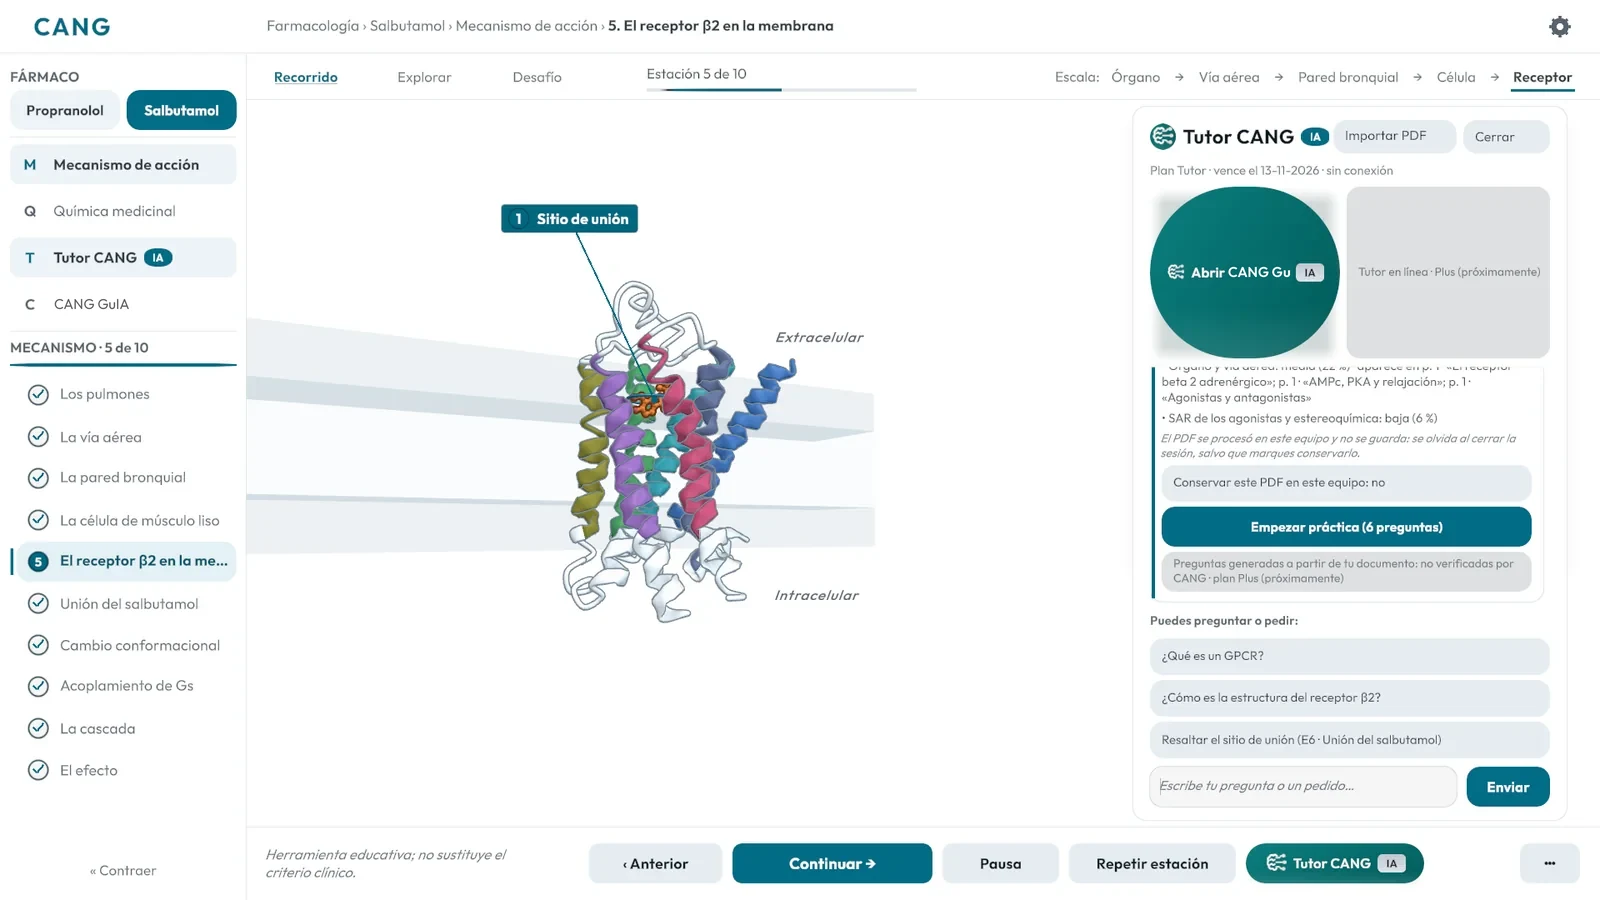1600x900 pixels.
Task: Click the checkmark icon beside Los pulmones
Action: (38, 394)
